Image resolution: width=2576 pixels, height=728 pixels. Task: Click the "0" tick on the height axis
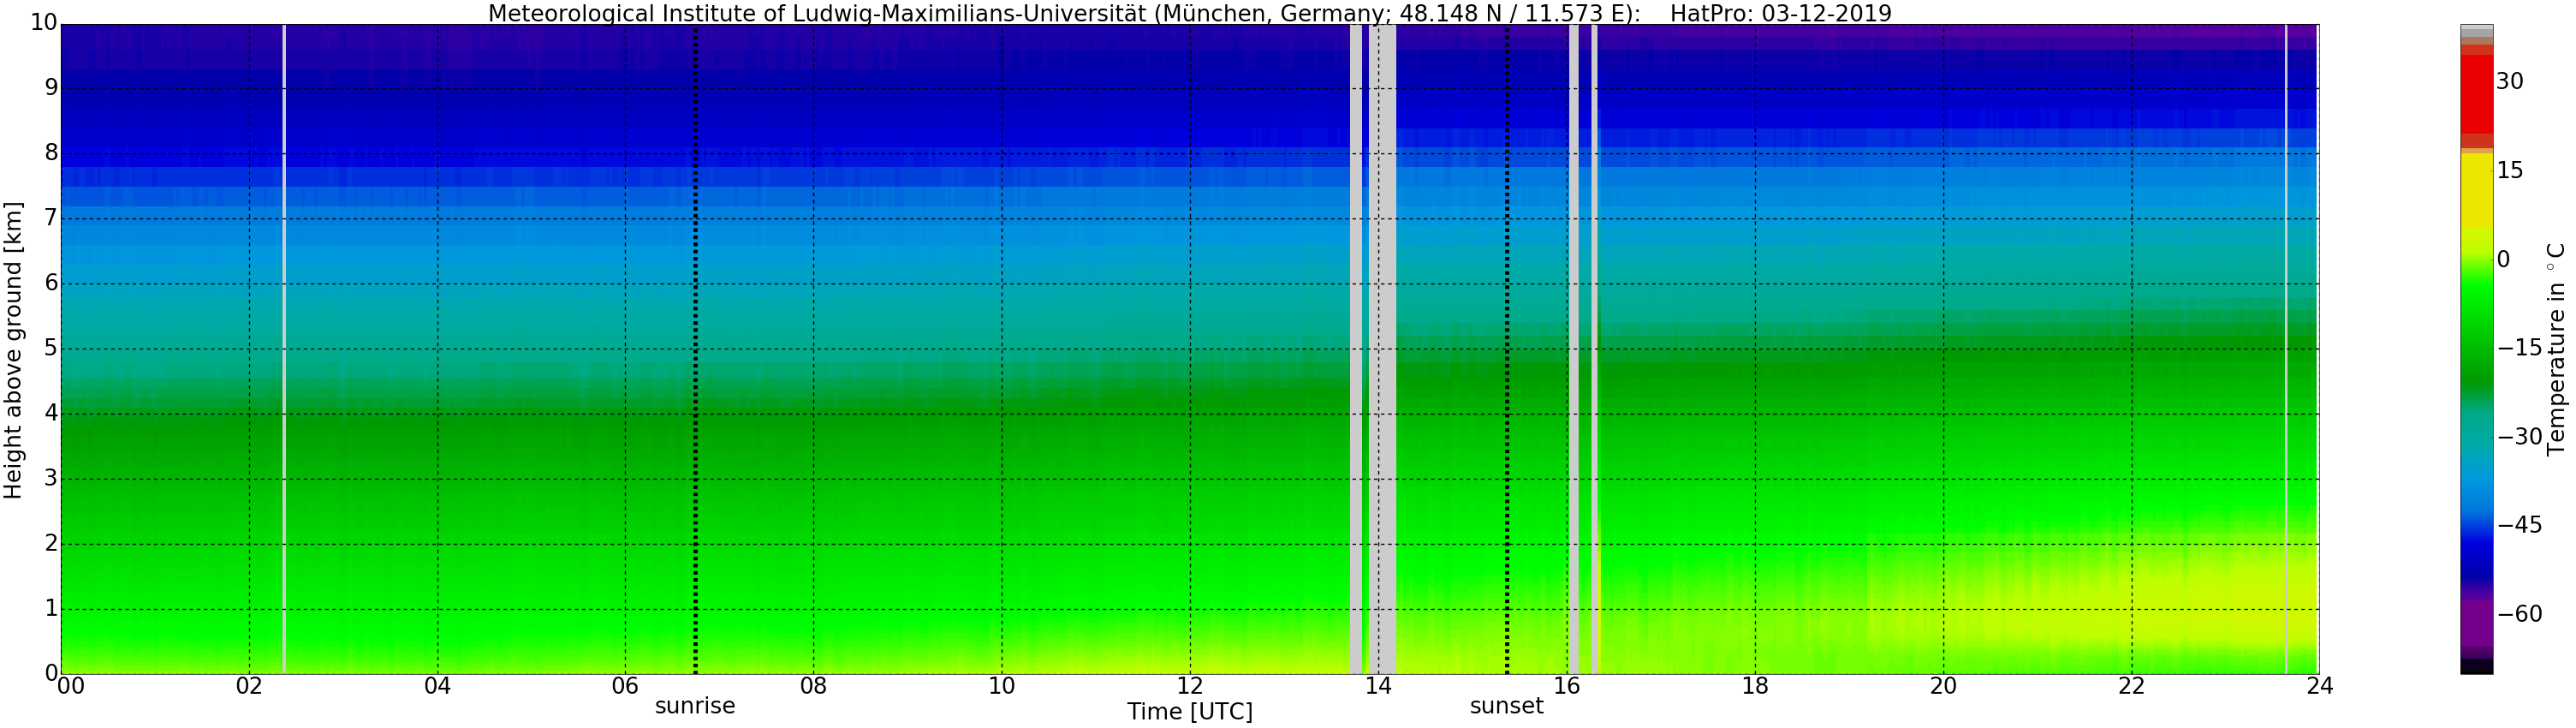click(x=51, y=672)
